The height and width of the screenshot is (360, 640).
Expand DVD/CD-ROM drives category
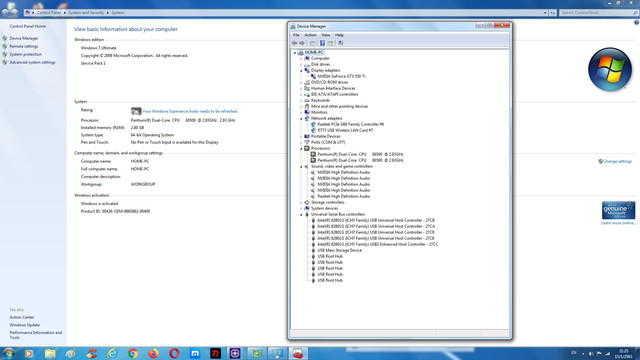coord(301,82)
